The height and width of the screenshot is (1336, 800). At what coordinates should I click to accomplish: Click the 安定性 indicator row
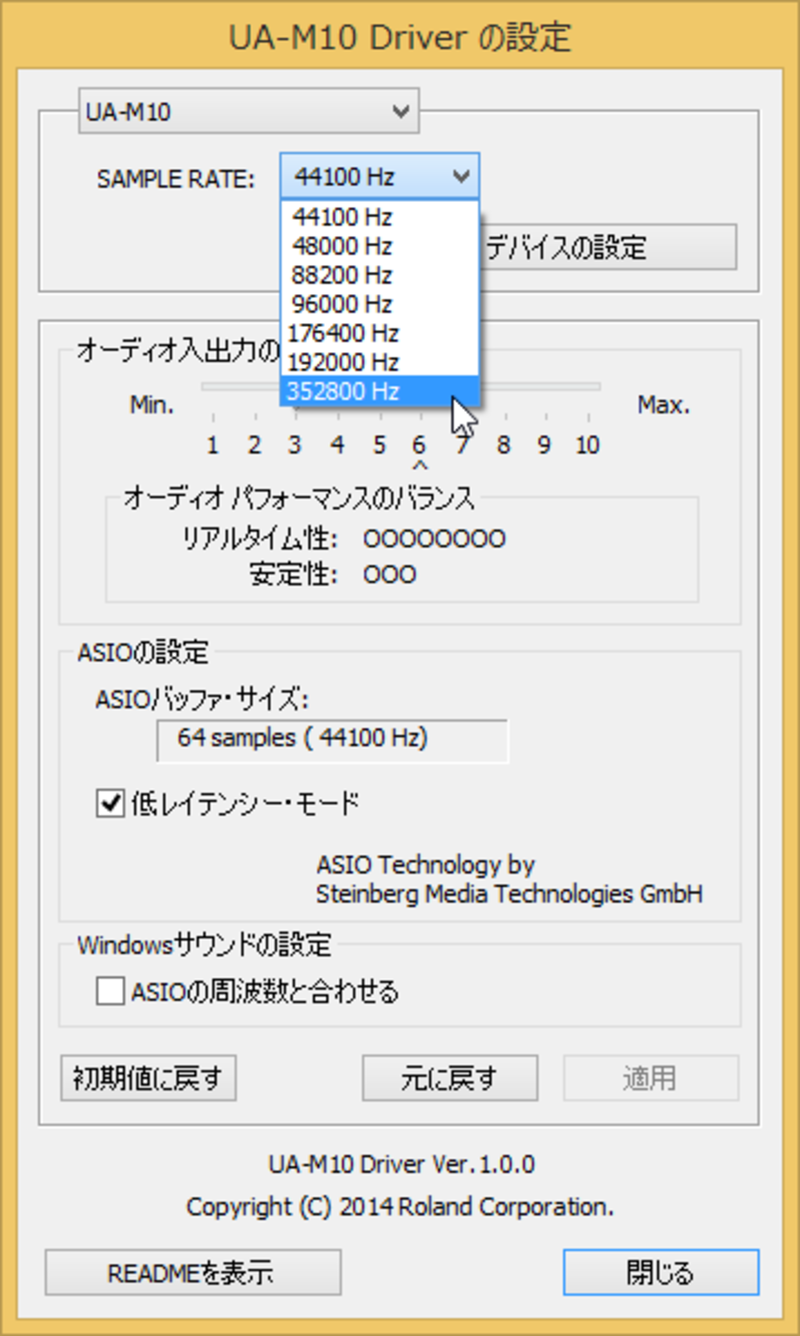[x=332, y=575]
